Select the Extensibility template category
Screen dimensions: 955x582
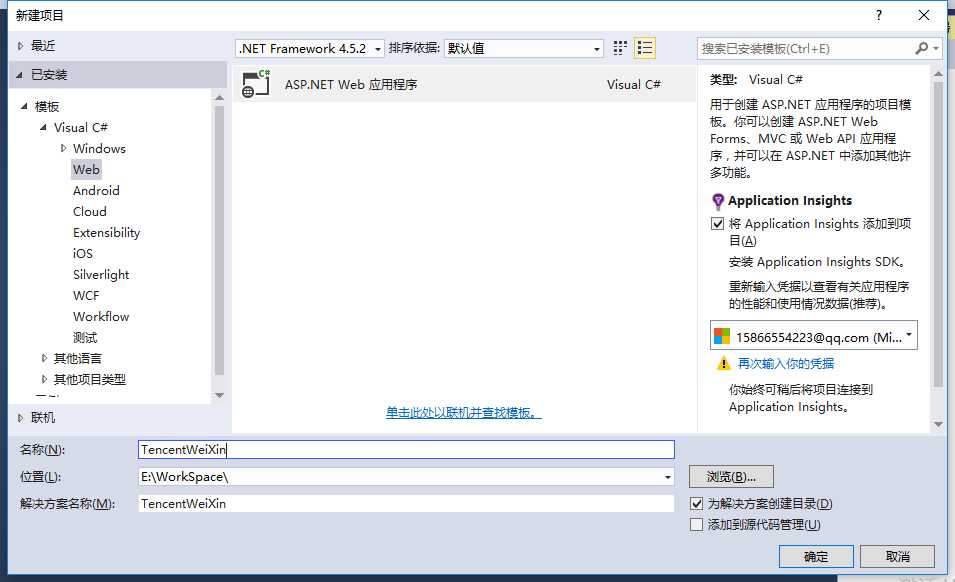click(x=107, y=233)
